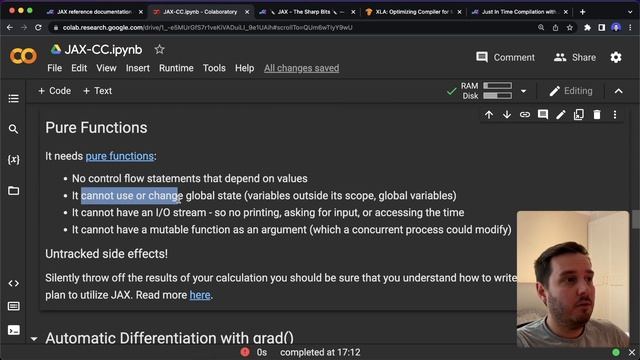Share page from address bar icon
The width and height of the screenshot is (640, 360).
coord(556,27)
